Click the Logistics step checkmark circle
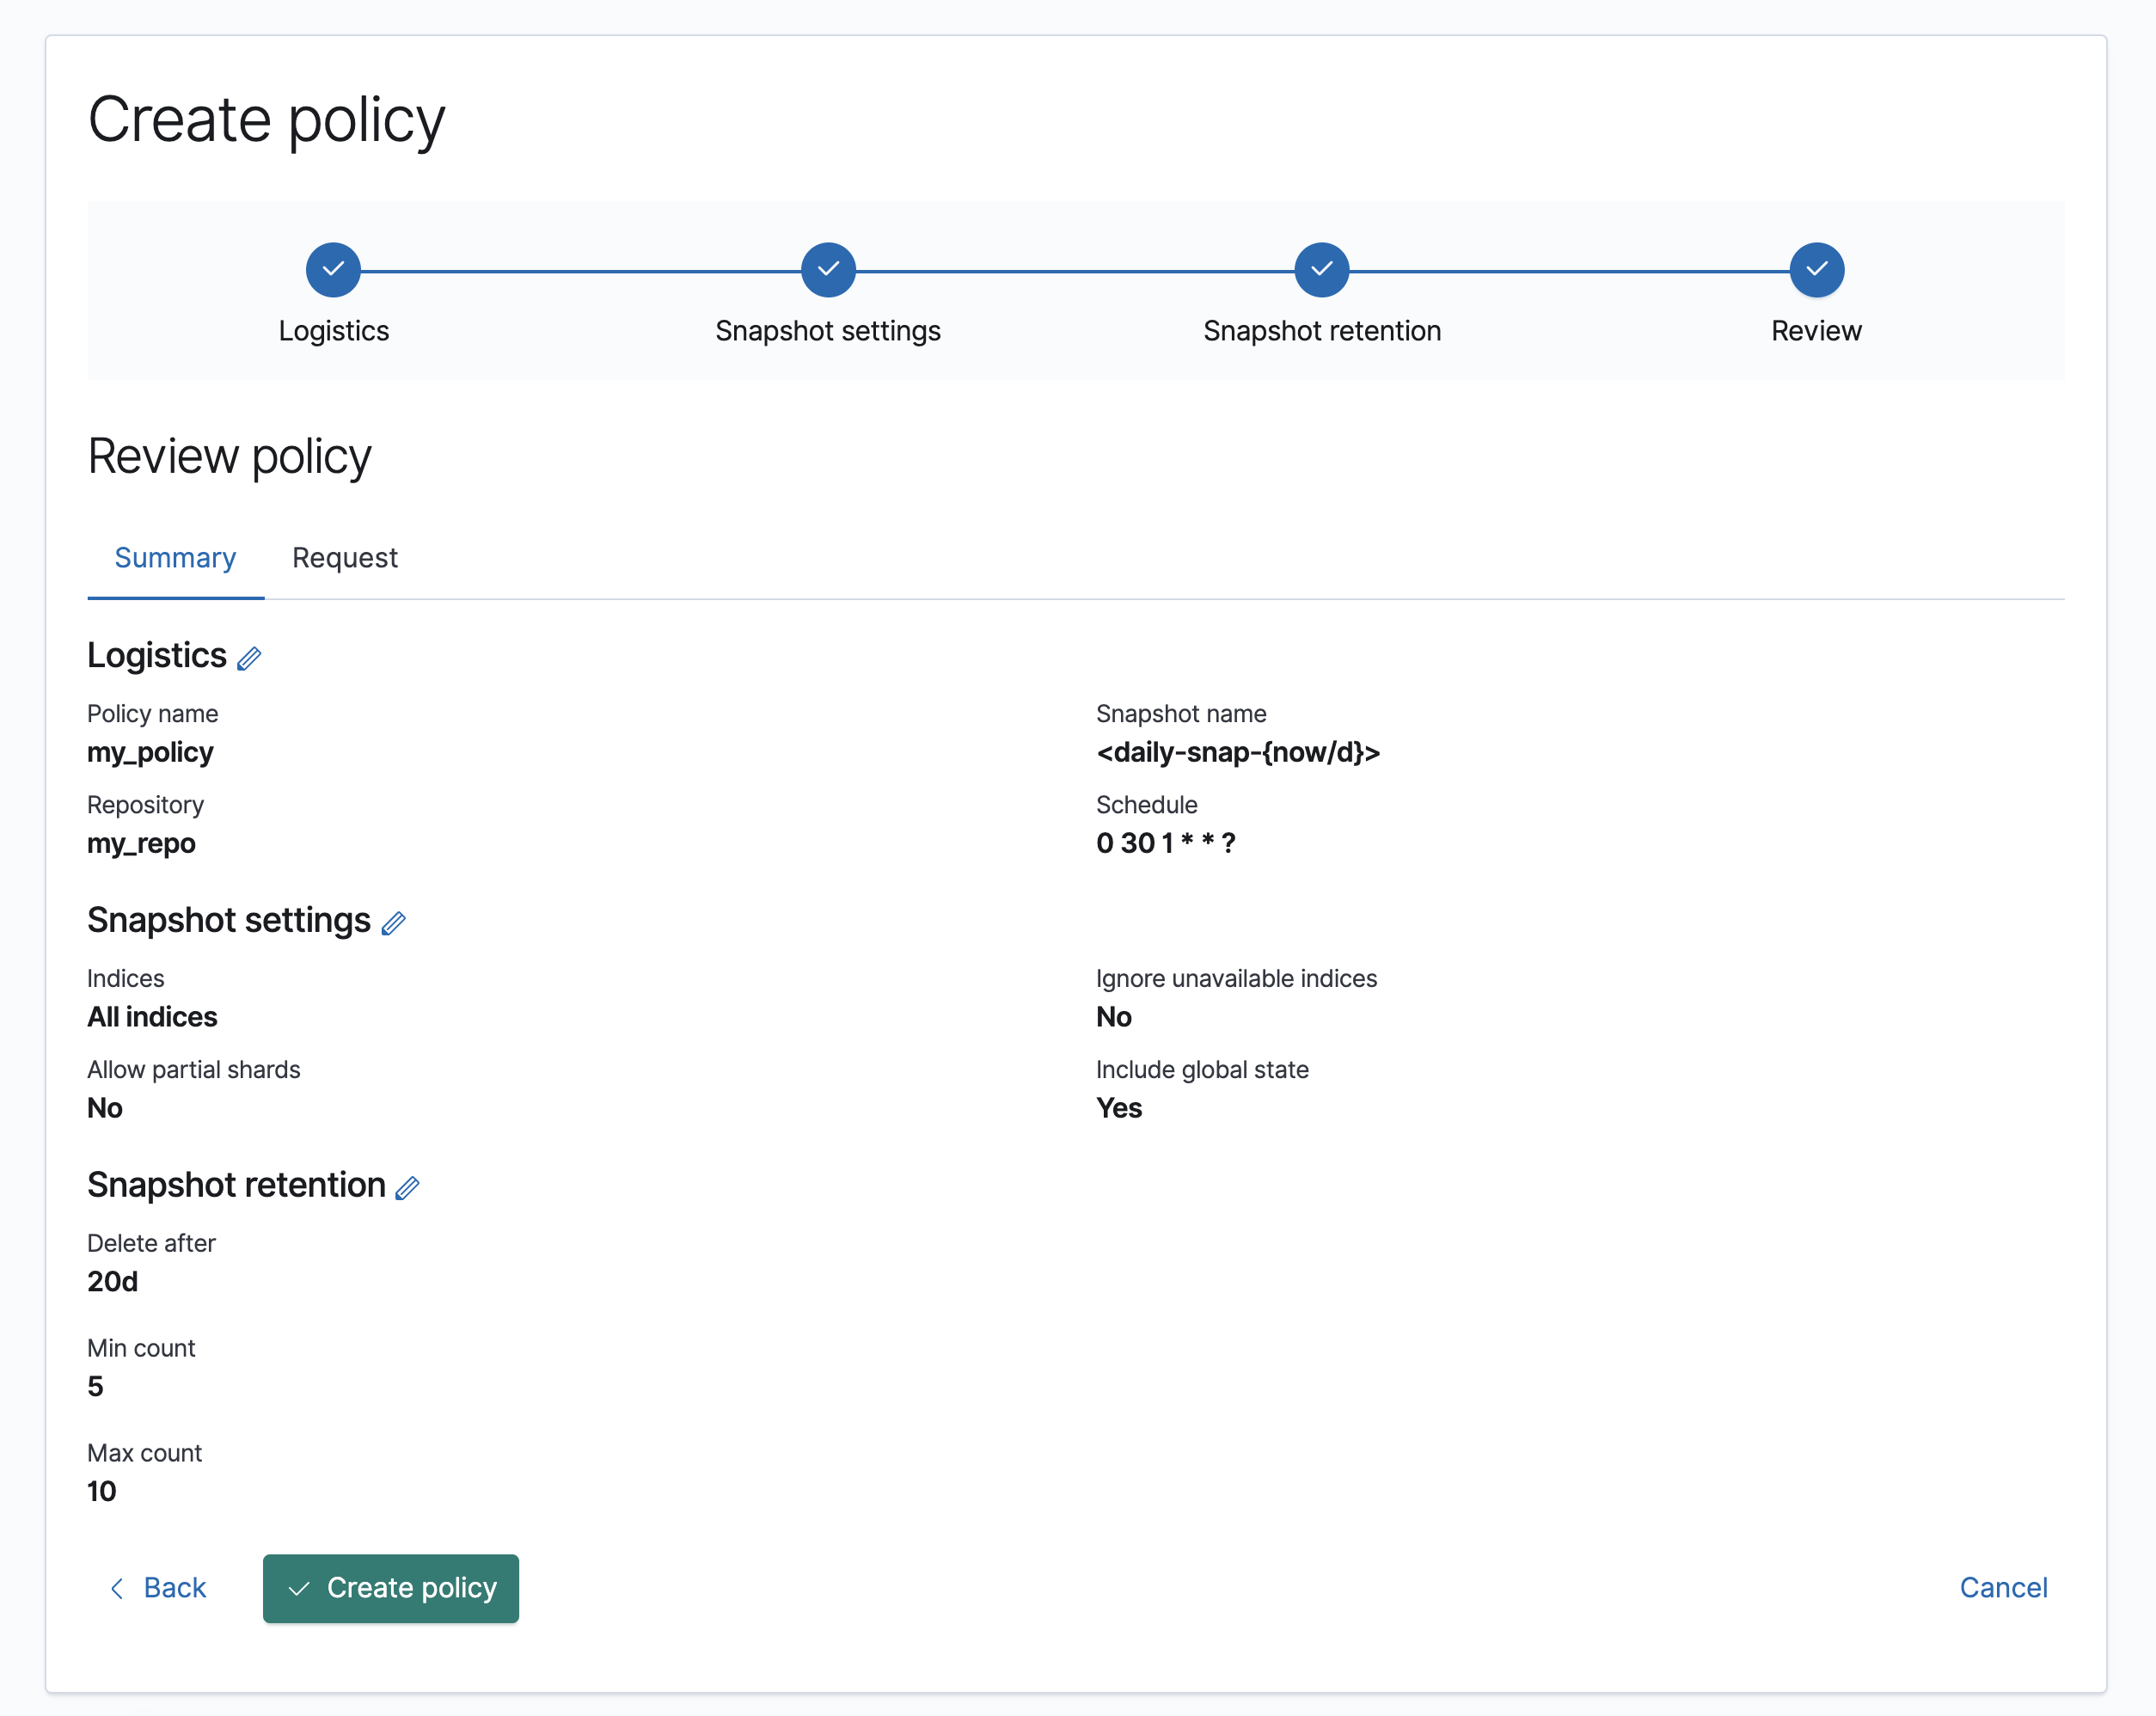 [333, 270]
